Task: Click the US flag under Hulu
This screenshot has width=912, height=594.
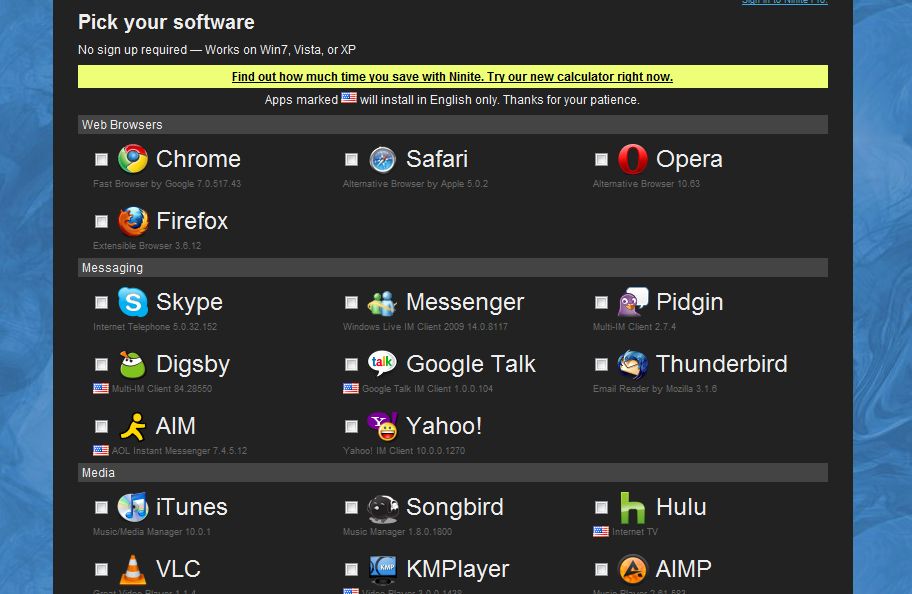Action: coord(601,531)
